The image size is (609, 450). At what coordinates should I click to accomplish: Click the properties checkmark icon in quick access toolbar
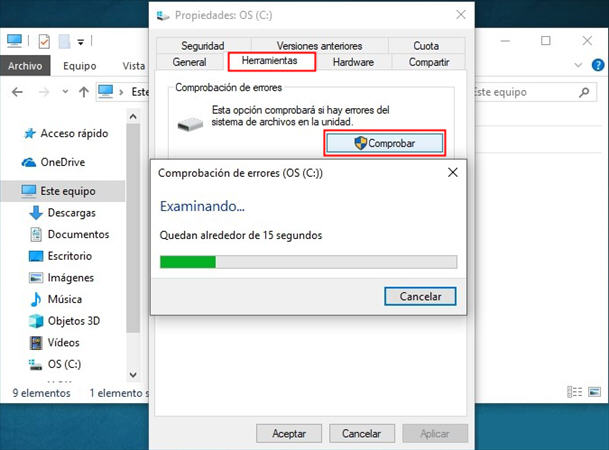(44, 41)
